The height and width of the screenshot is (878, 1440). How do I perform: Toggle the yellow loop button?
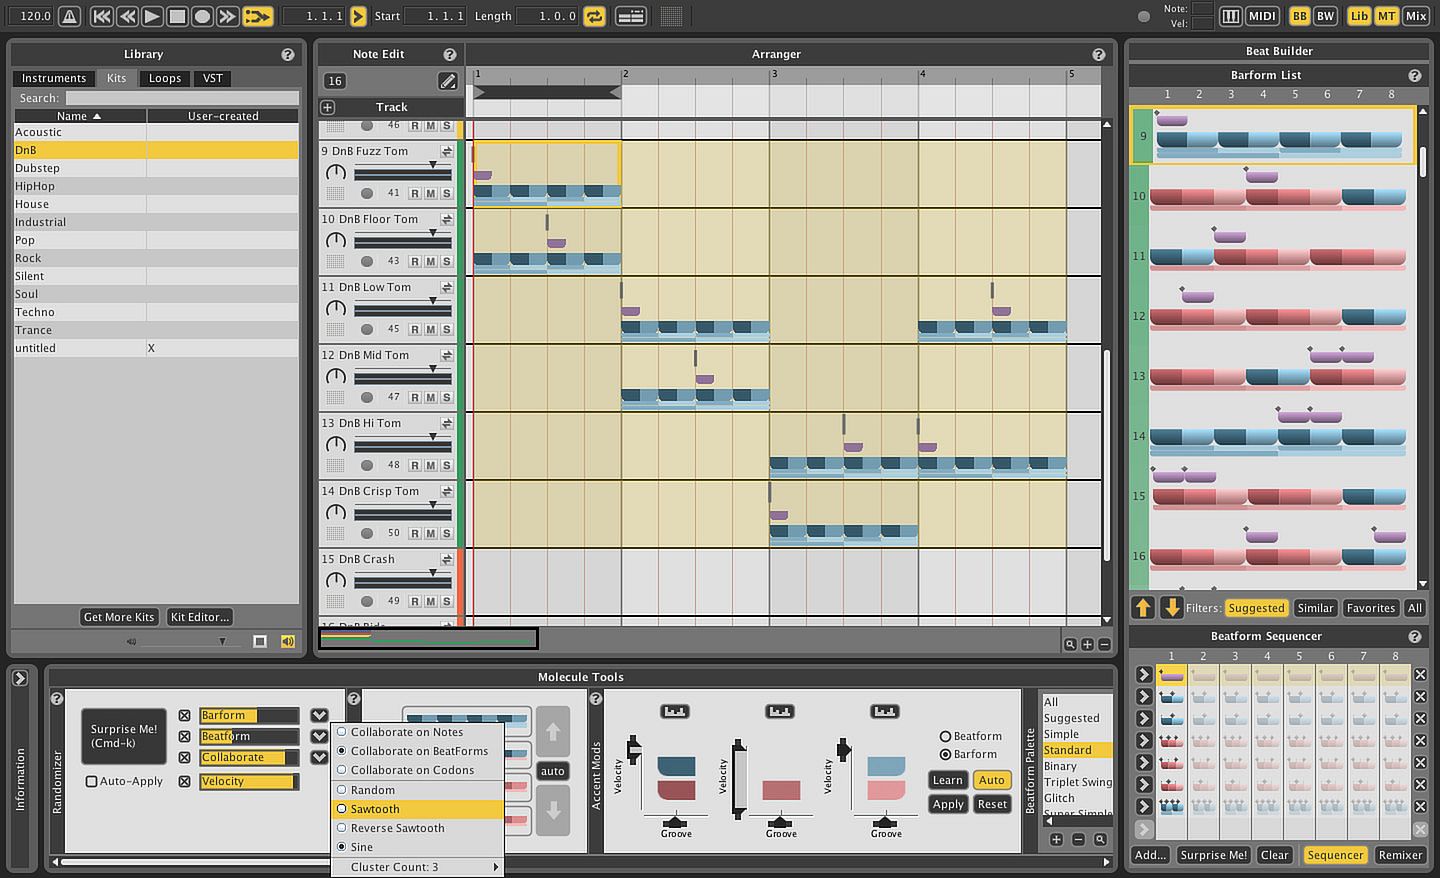594,16
